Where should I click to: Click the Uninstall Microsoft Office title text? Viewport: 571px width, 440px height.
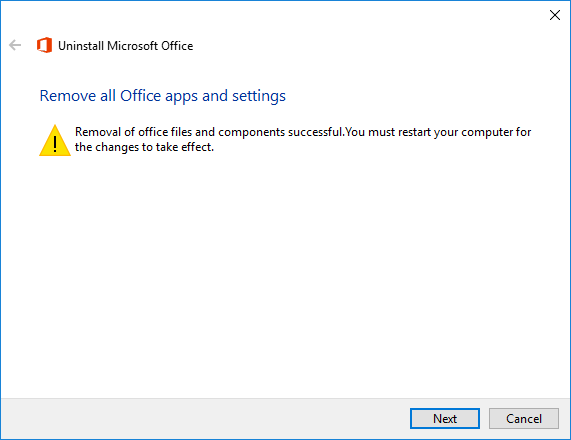pyautogui.click(x=126, y=46)
